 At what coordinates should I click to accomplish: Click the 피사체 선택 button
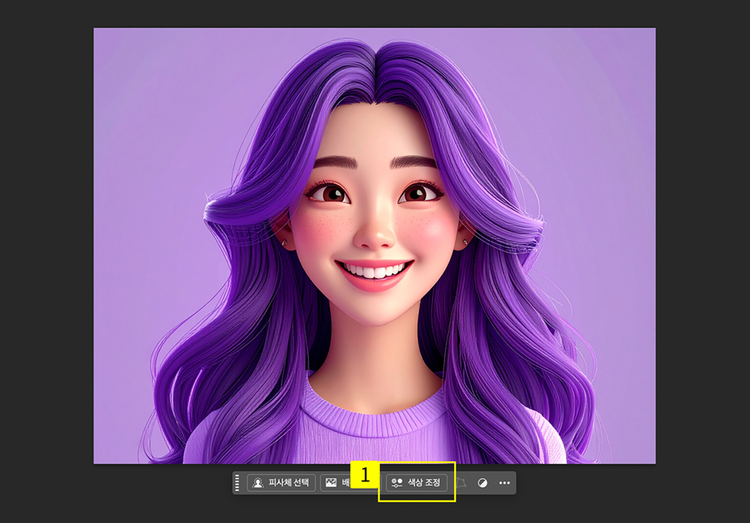(x=281, y=483)
